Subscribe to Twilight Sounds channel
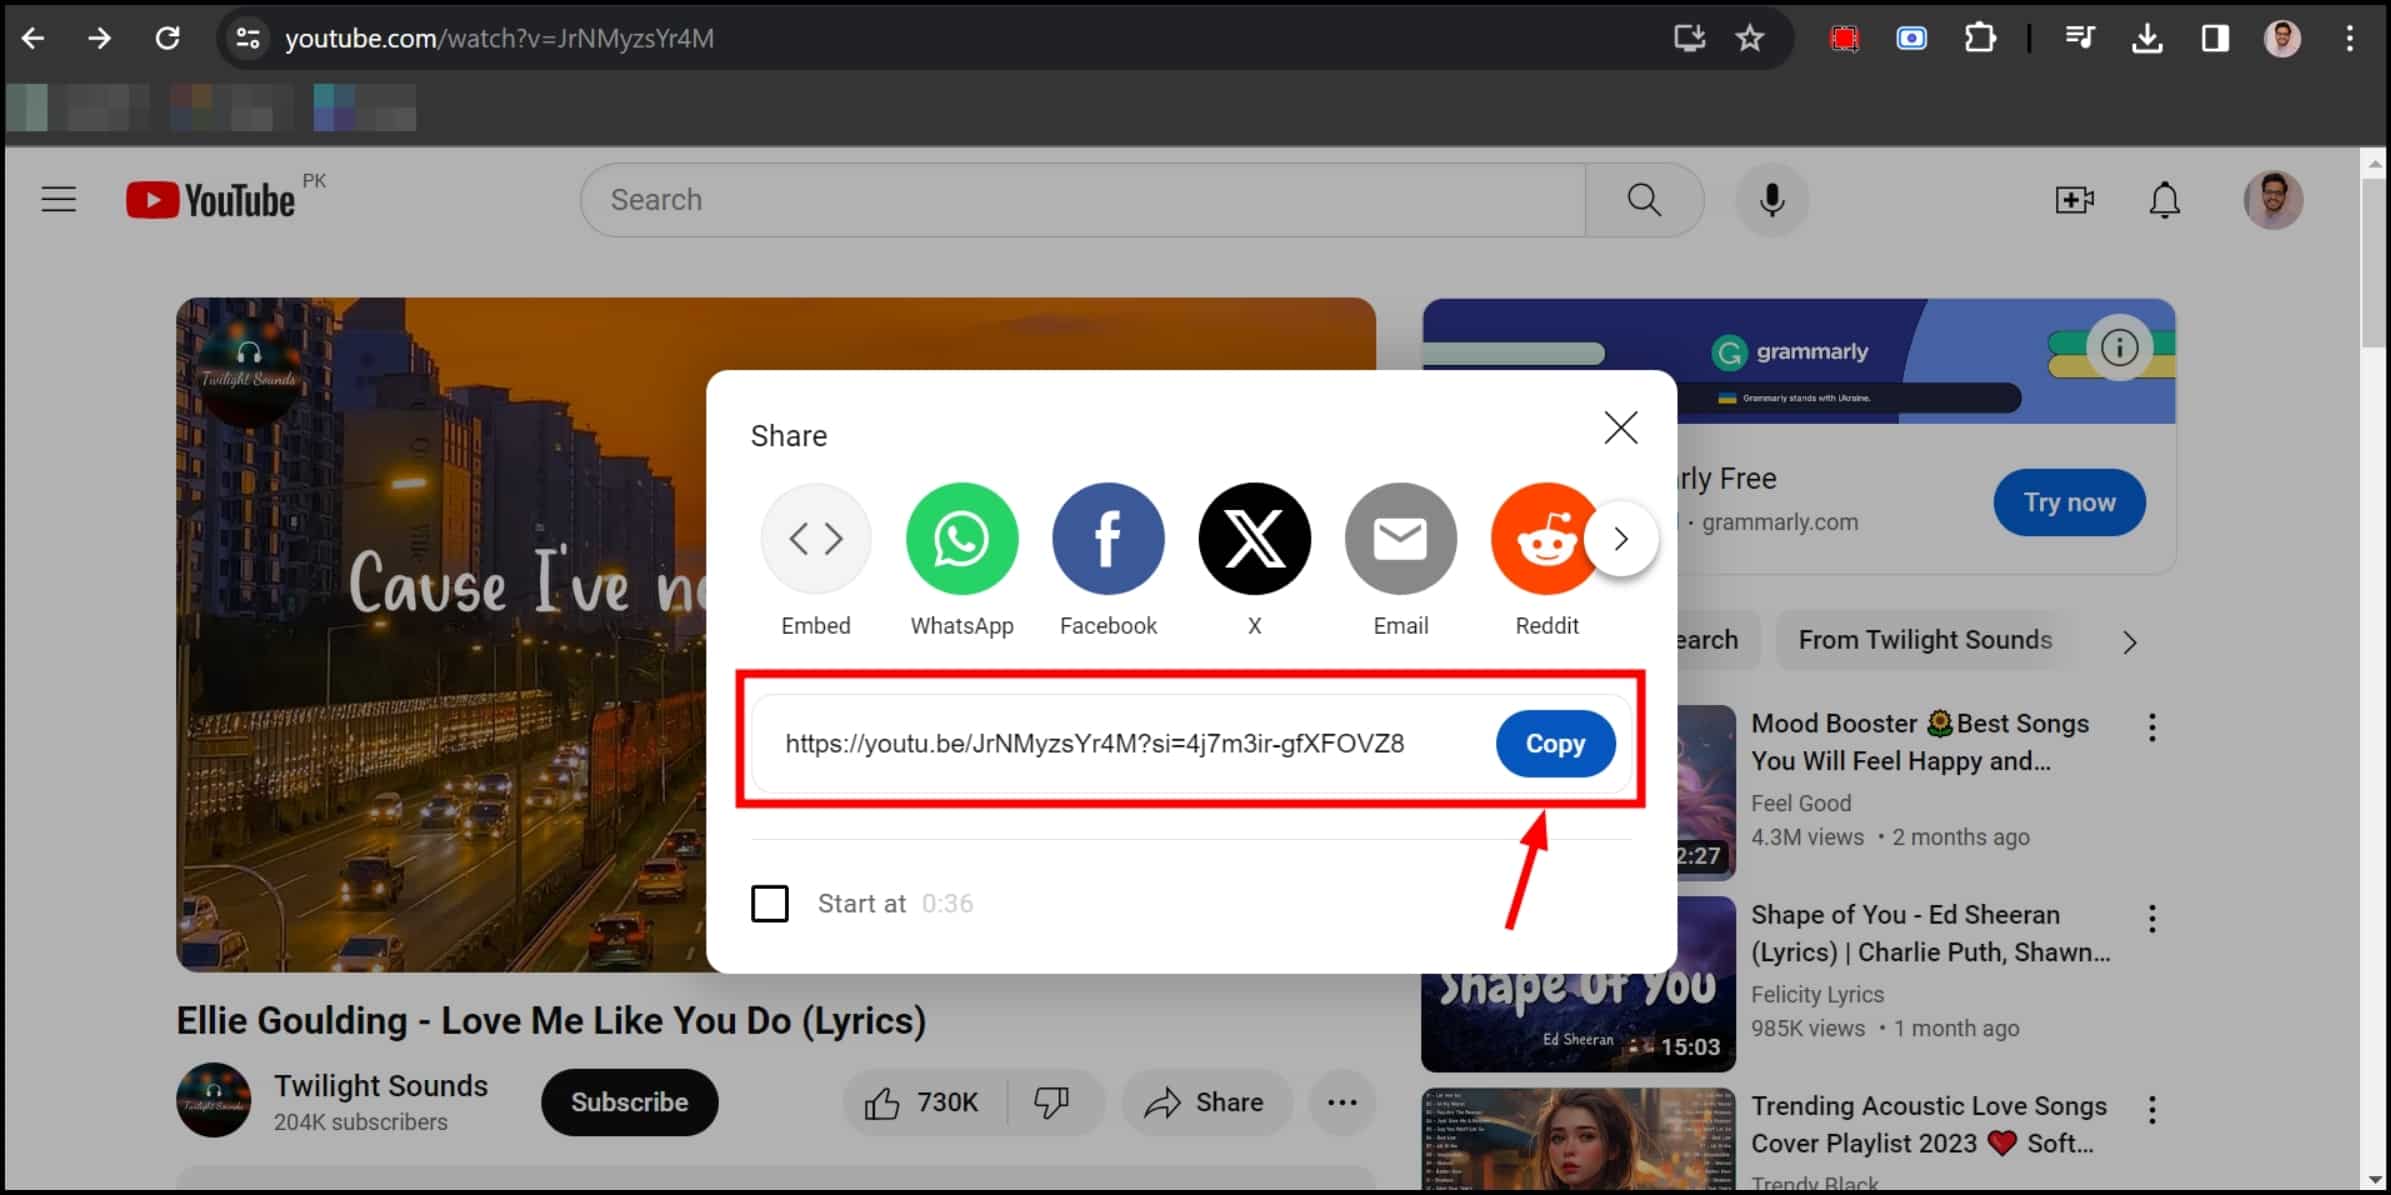The image size is (2391, 1195). (x=629, y=1102)
